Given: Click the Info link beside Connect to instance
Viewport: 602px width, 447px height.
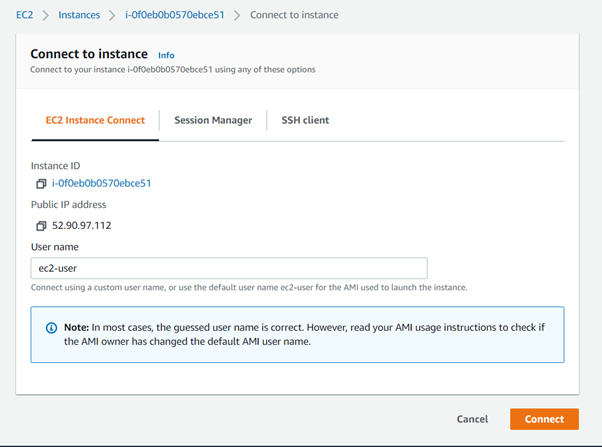Looking at the screenshot, I should tap(166, 55).
